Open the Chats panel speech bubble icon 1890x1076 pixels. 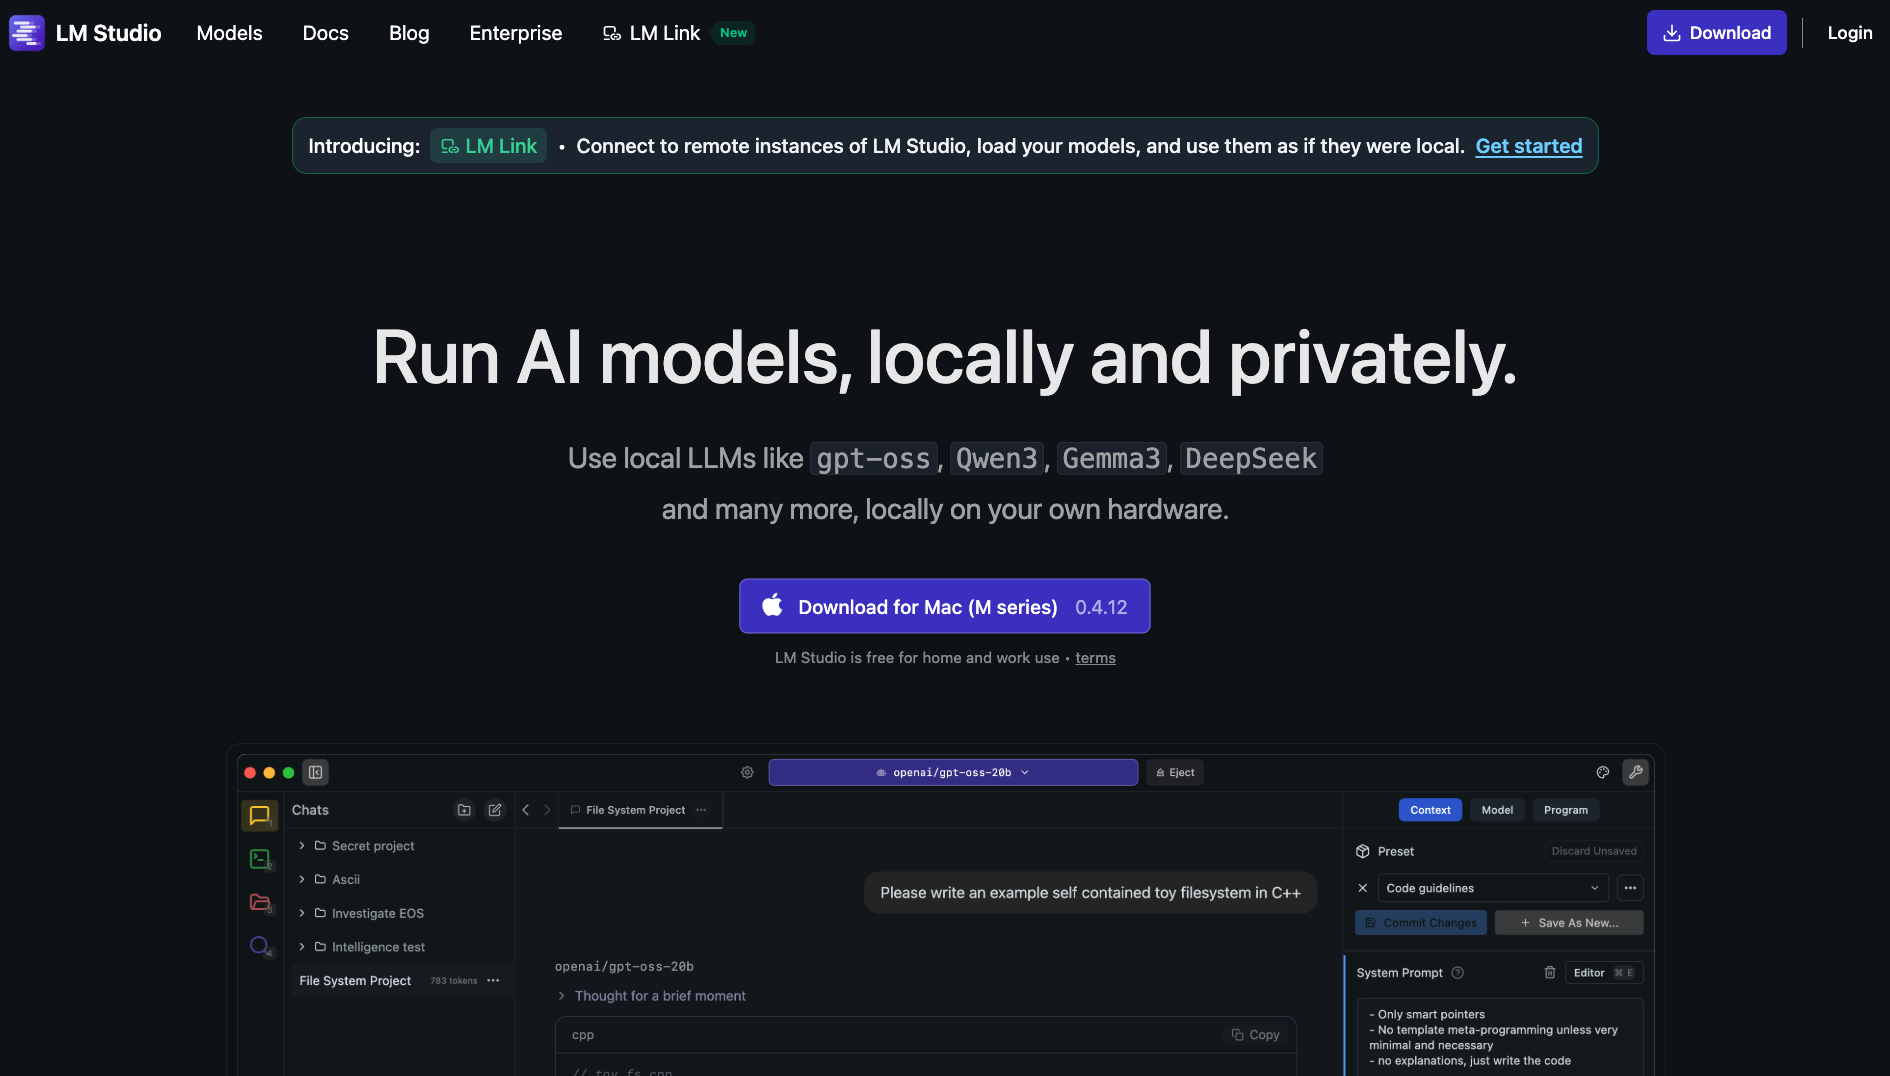click(x=260, y=815)
